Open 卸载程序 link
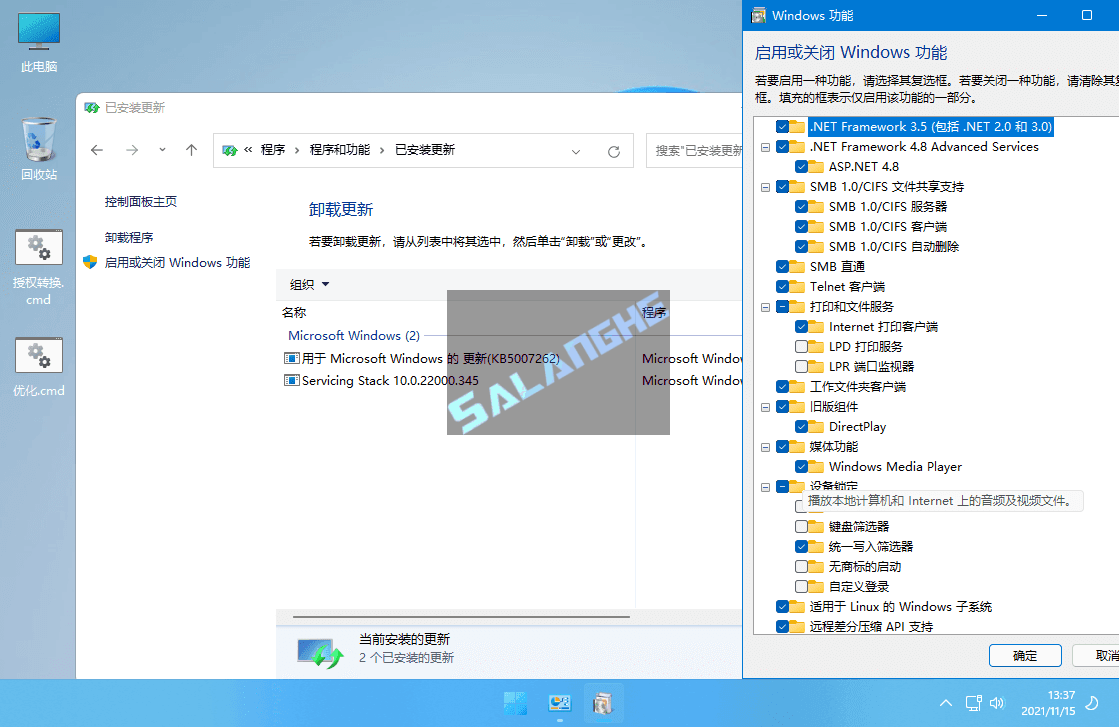 (128, 238)
